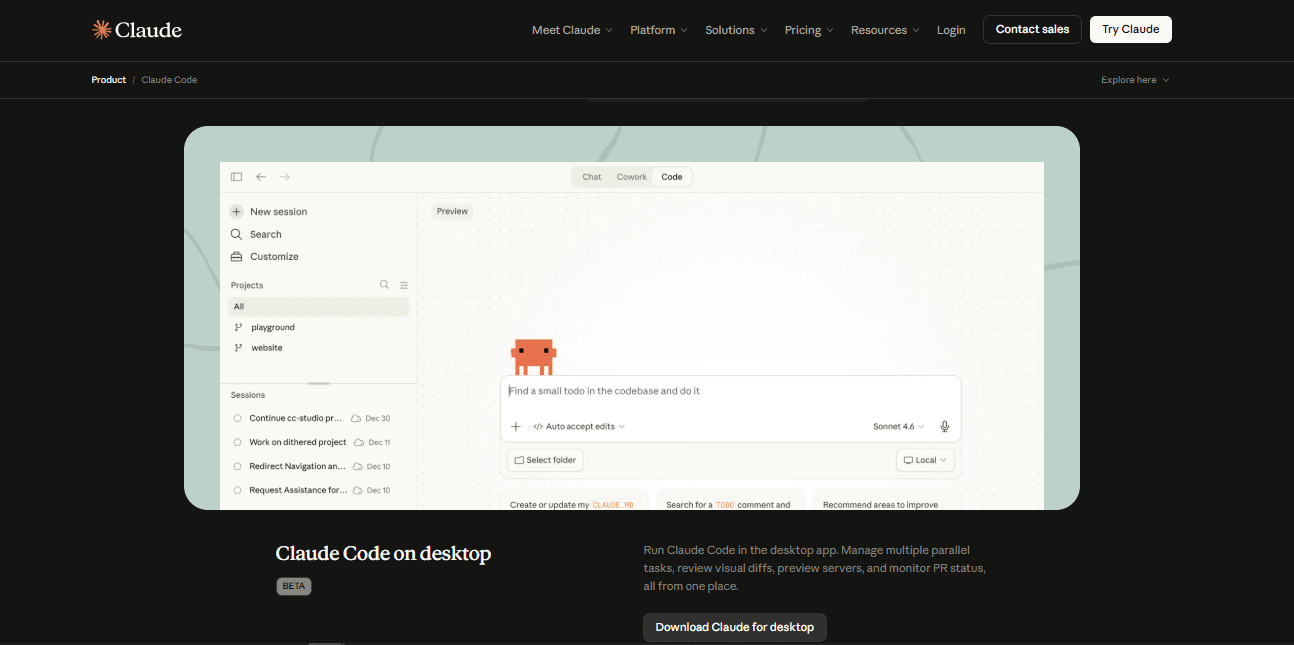This screenshot has height=645, width=1294.
Task: Open the Resources dropdown menu
Action: pyautogui.click(x=885, y=30)
